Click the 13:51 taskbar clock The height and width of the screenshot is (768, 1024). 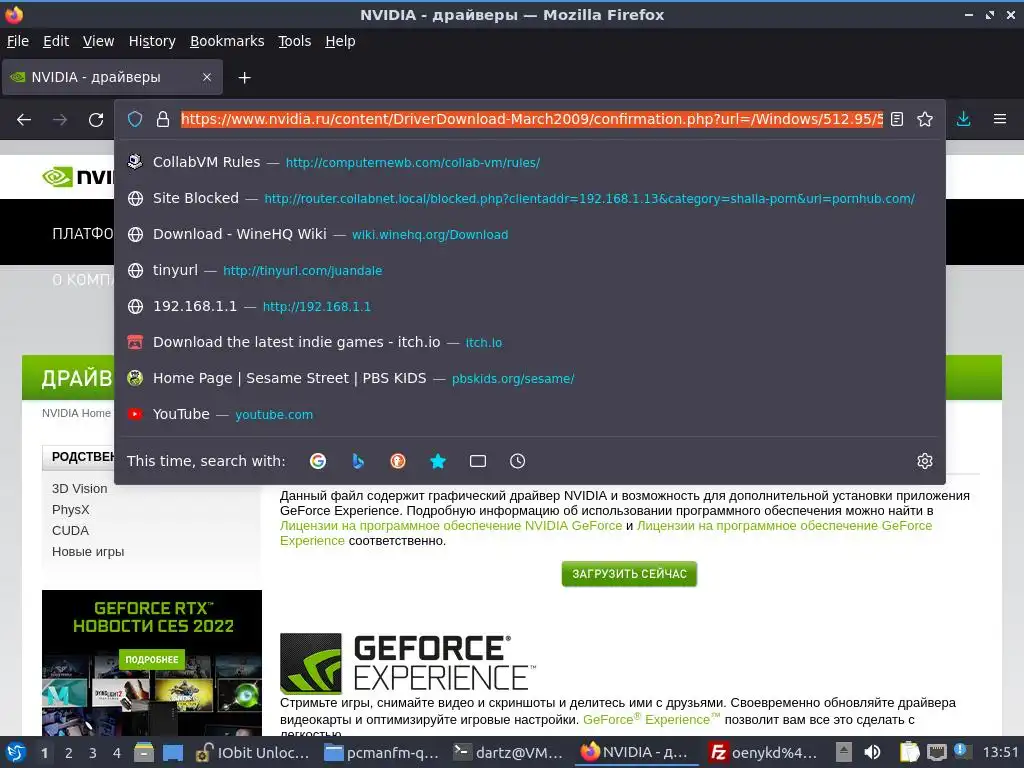(1000, 752)
